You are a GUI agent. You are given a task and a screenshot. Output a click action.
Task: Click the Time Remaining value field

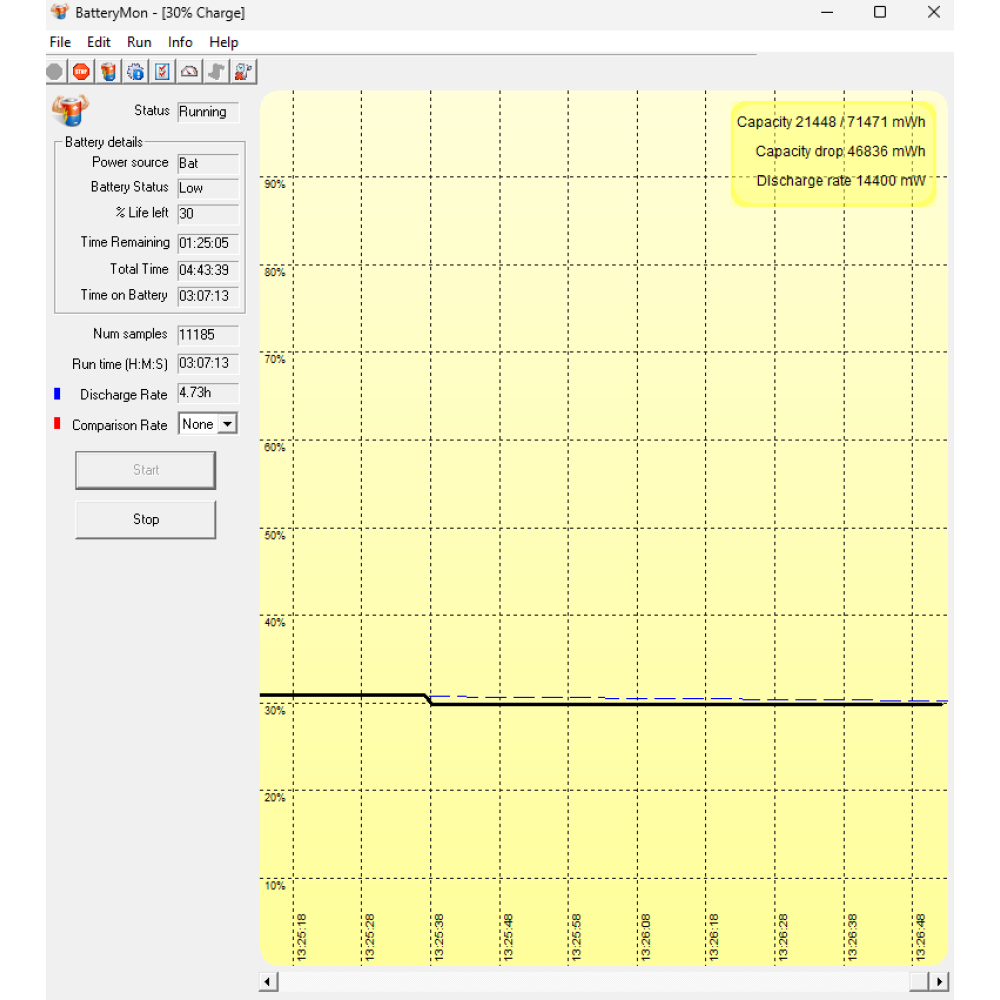(x=208, y=243)
